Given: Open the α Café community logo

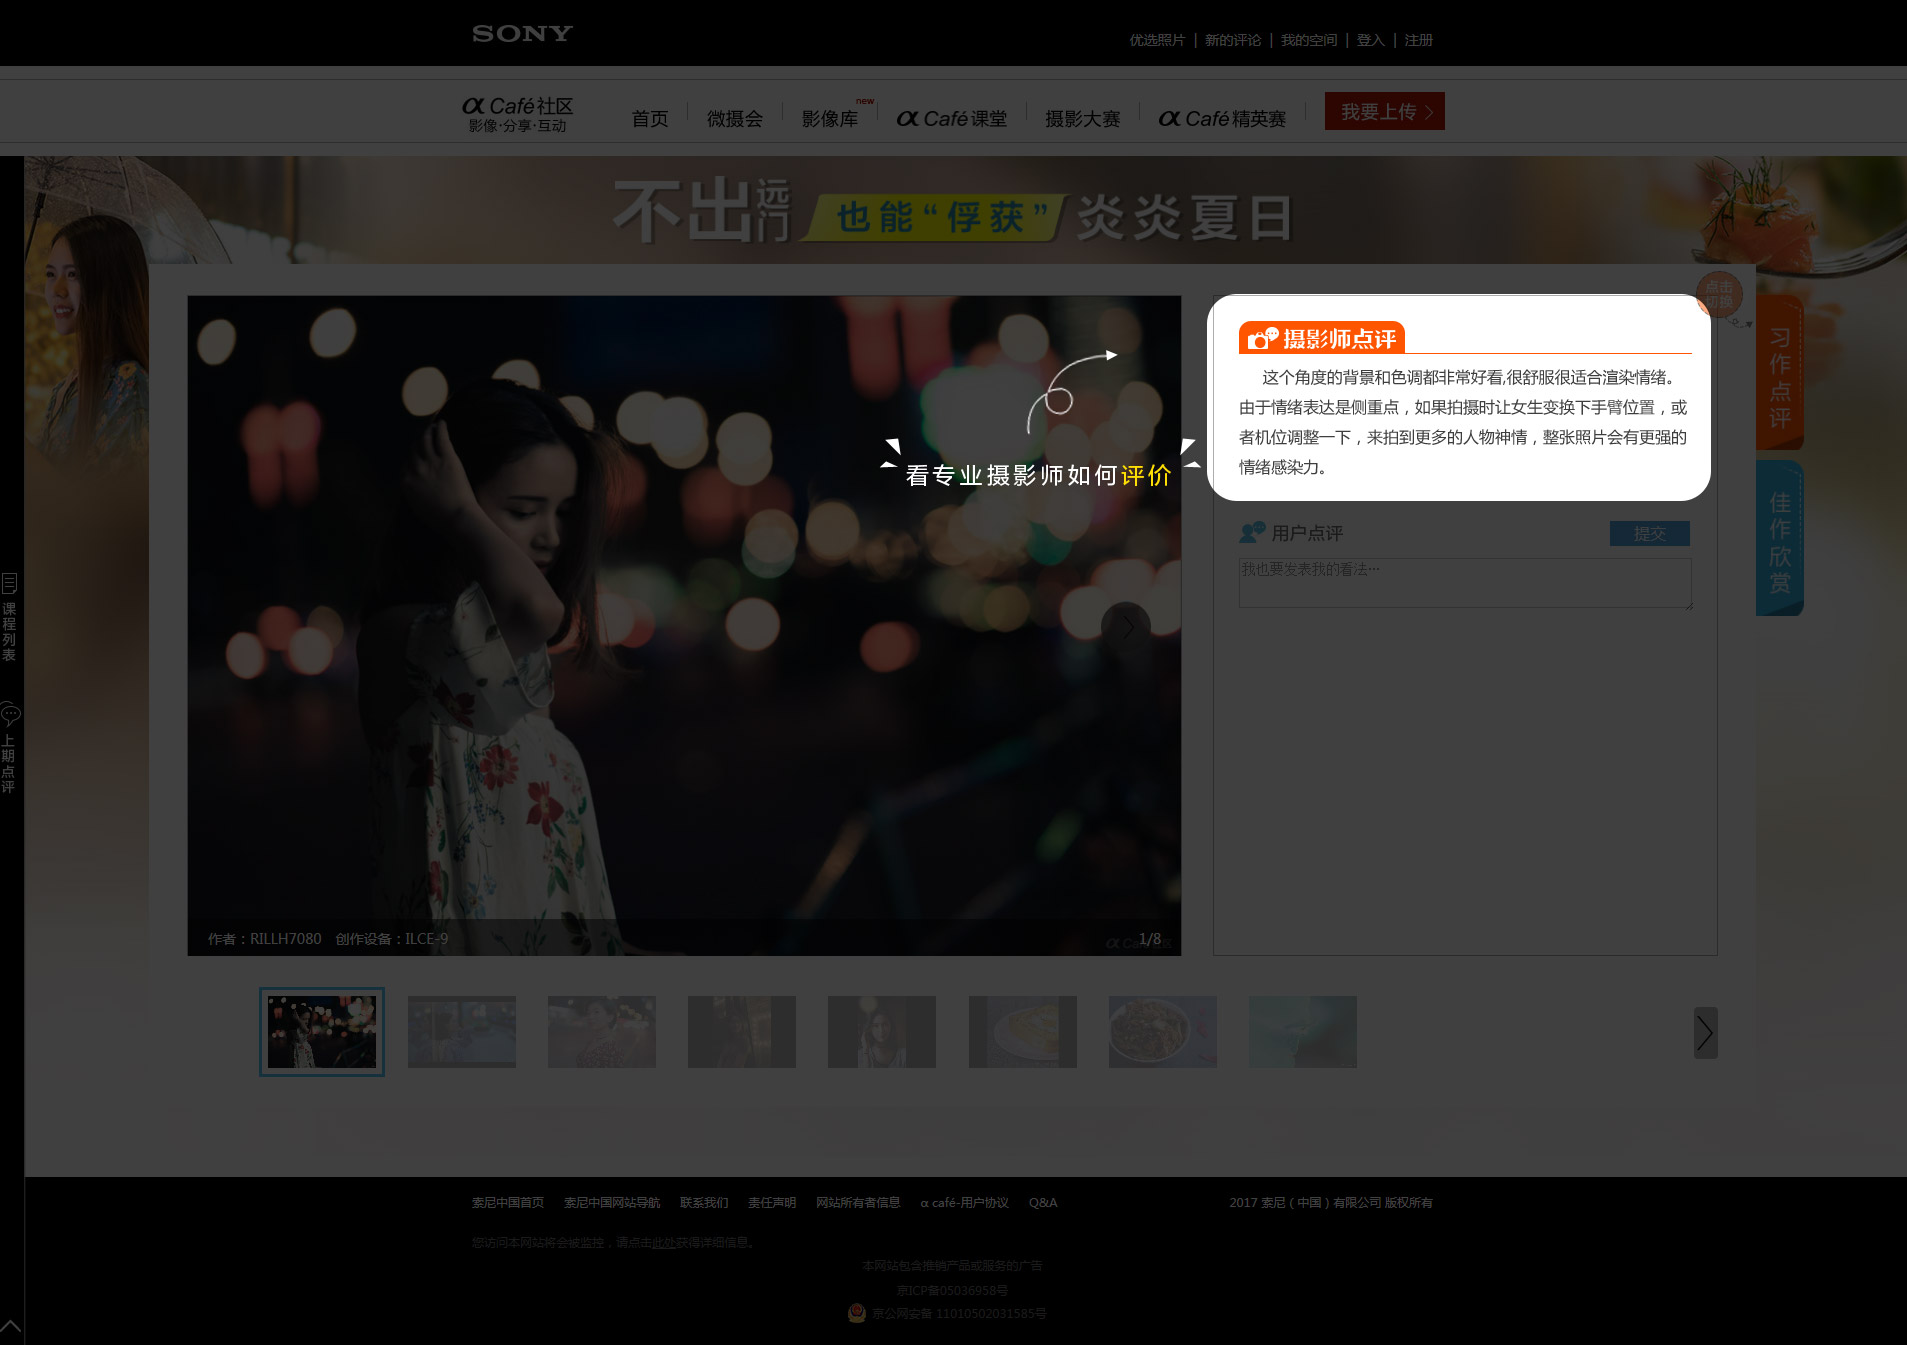Looking at the screenshot, I should click(x=517, y=114).
